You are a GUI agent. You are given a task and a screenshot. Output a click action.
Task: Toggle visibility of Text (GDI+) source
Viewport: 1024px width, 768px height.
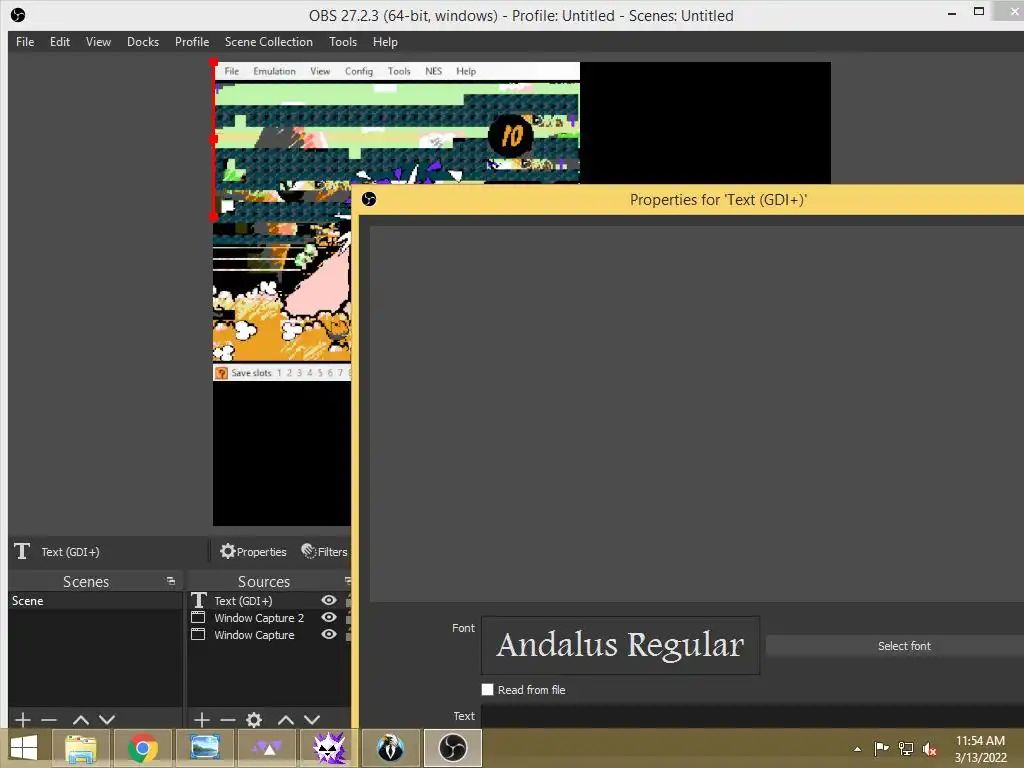[x=329, y=600]
